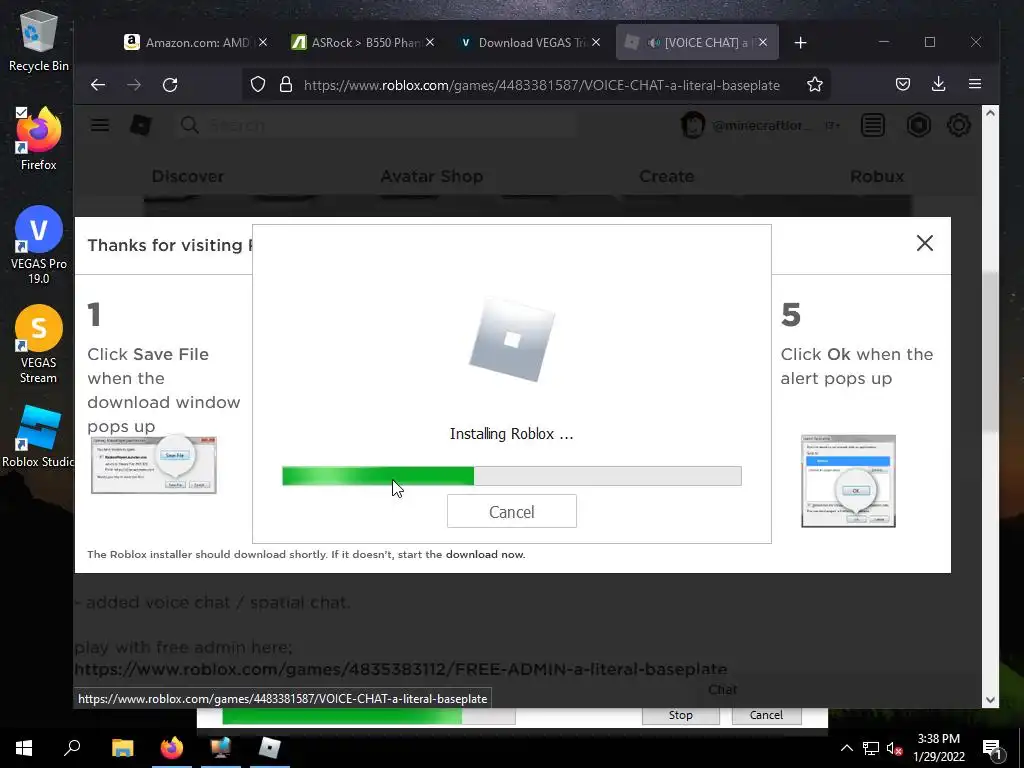Open the Avatar Shop menu item

pyautogui.click(x=432, y=176)
